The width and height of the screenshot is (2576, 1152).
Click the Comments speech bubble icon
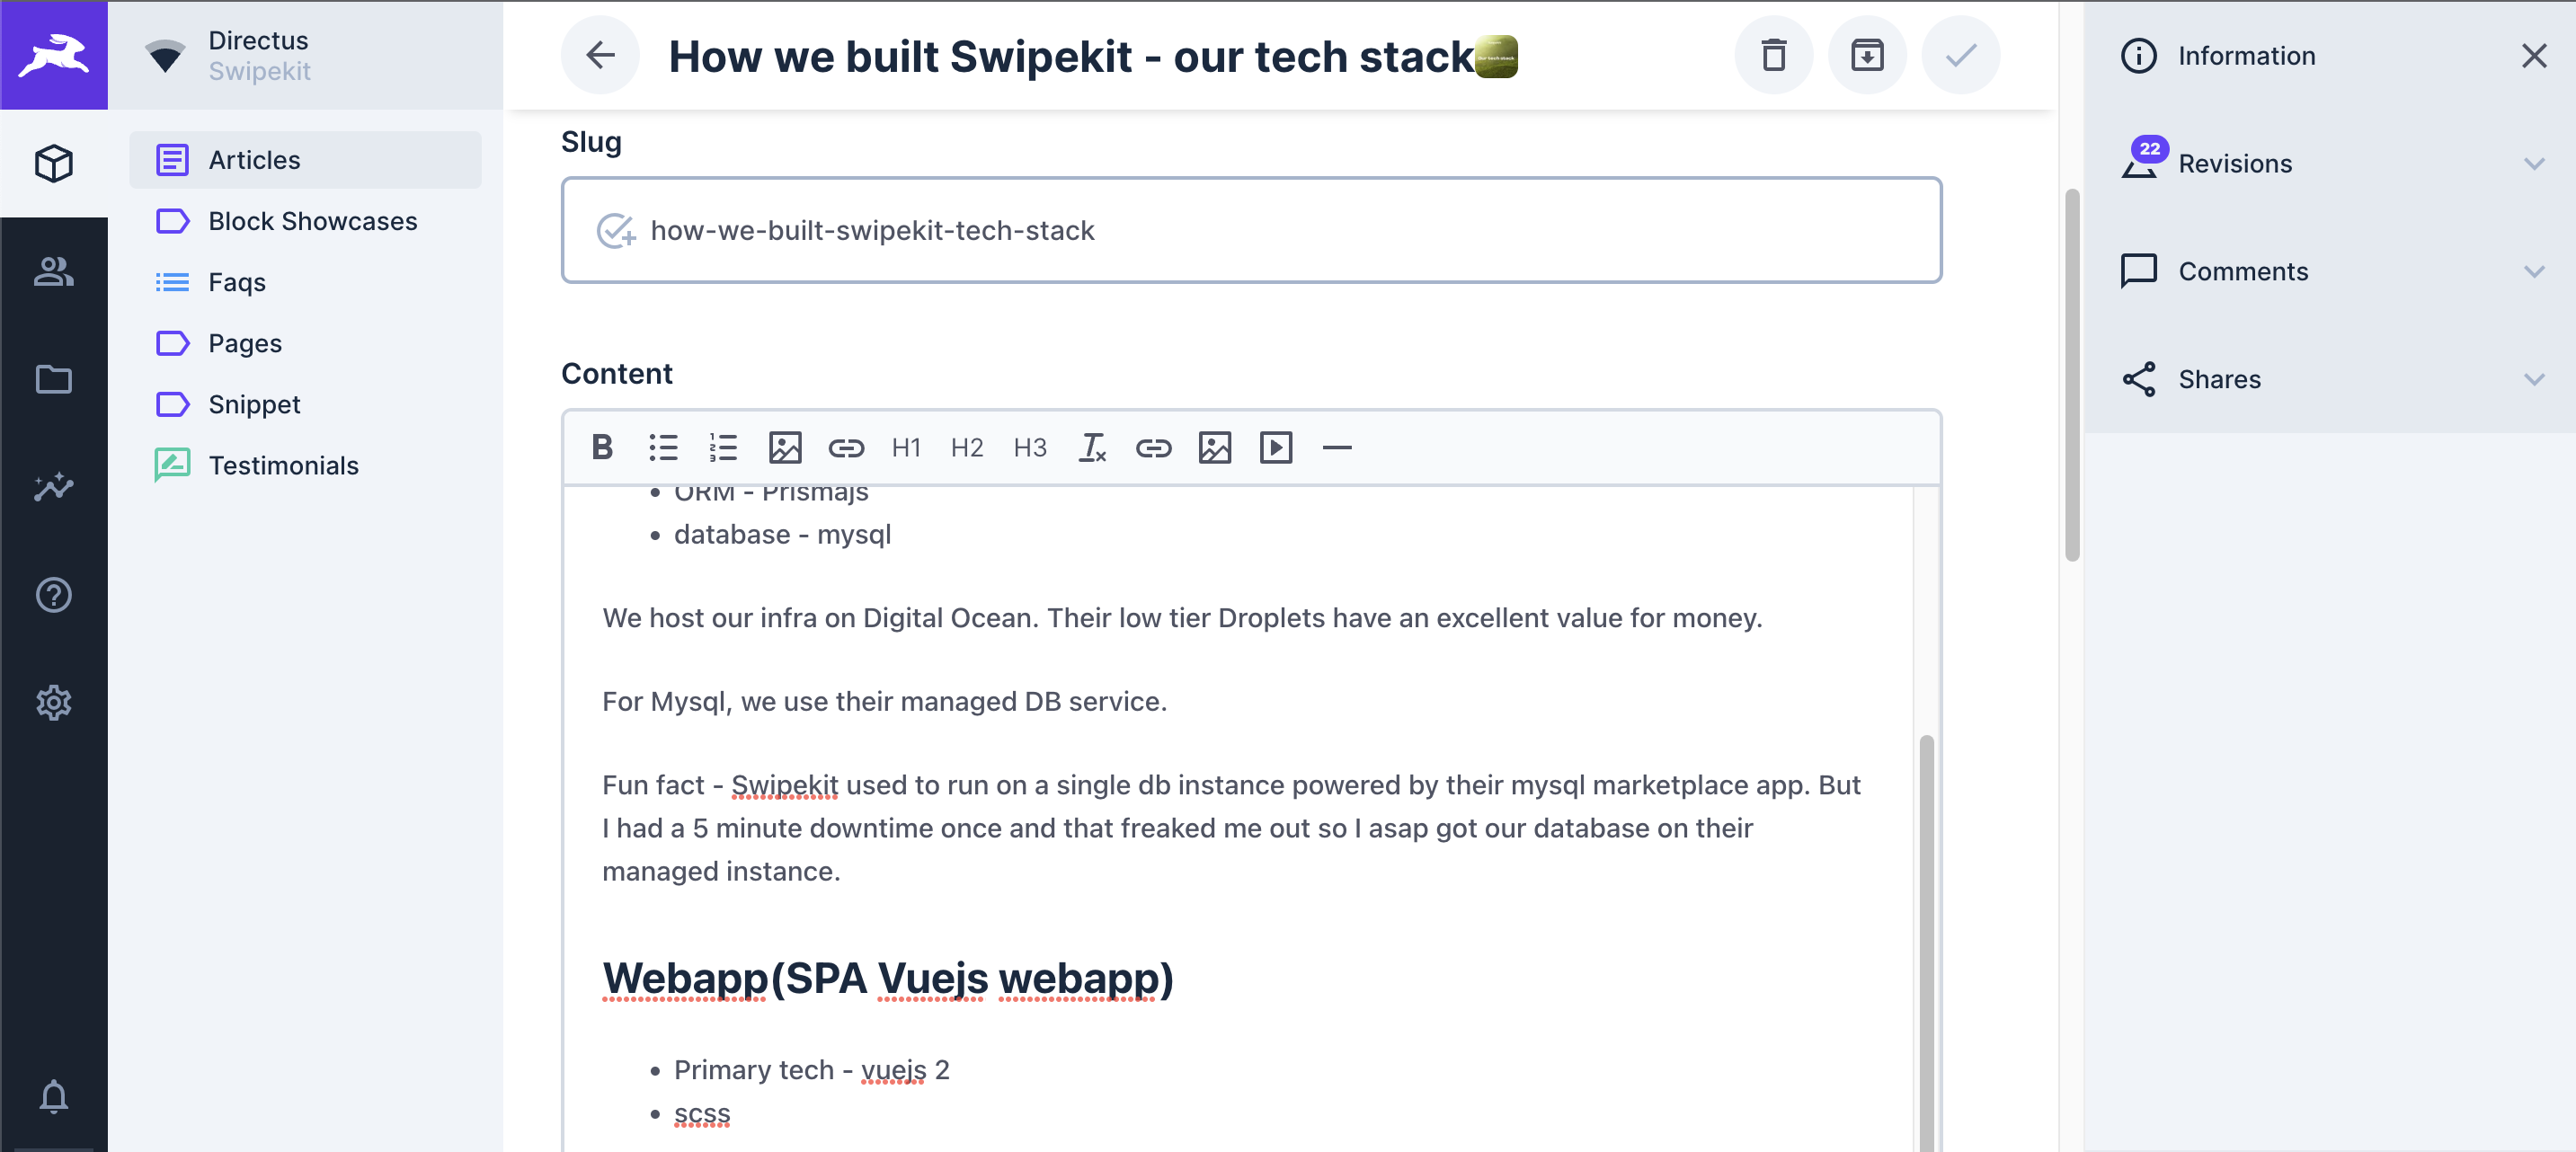pyautogui.click(x=2138, y=271)
